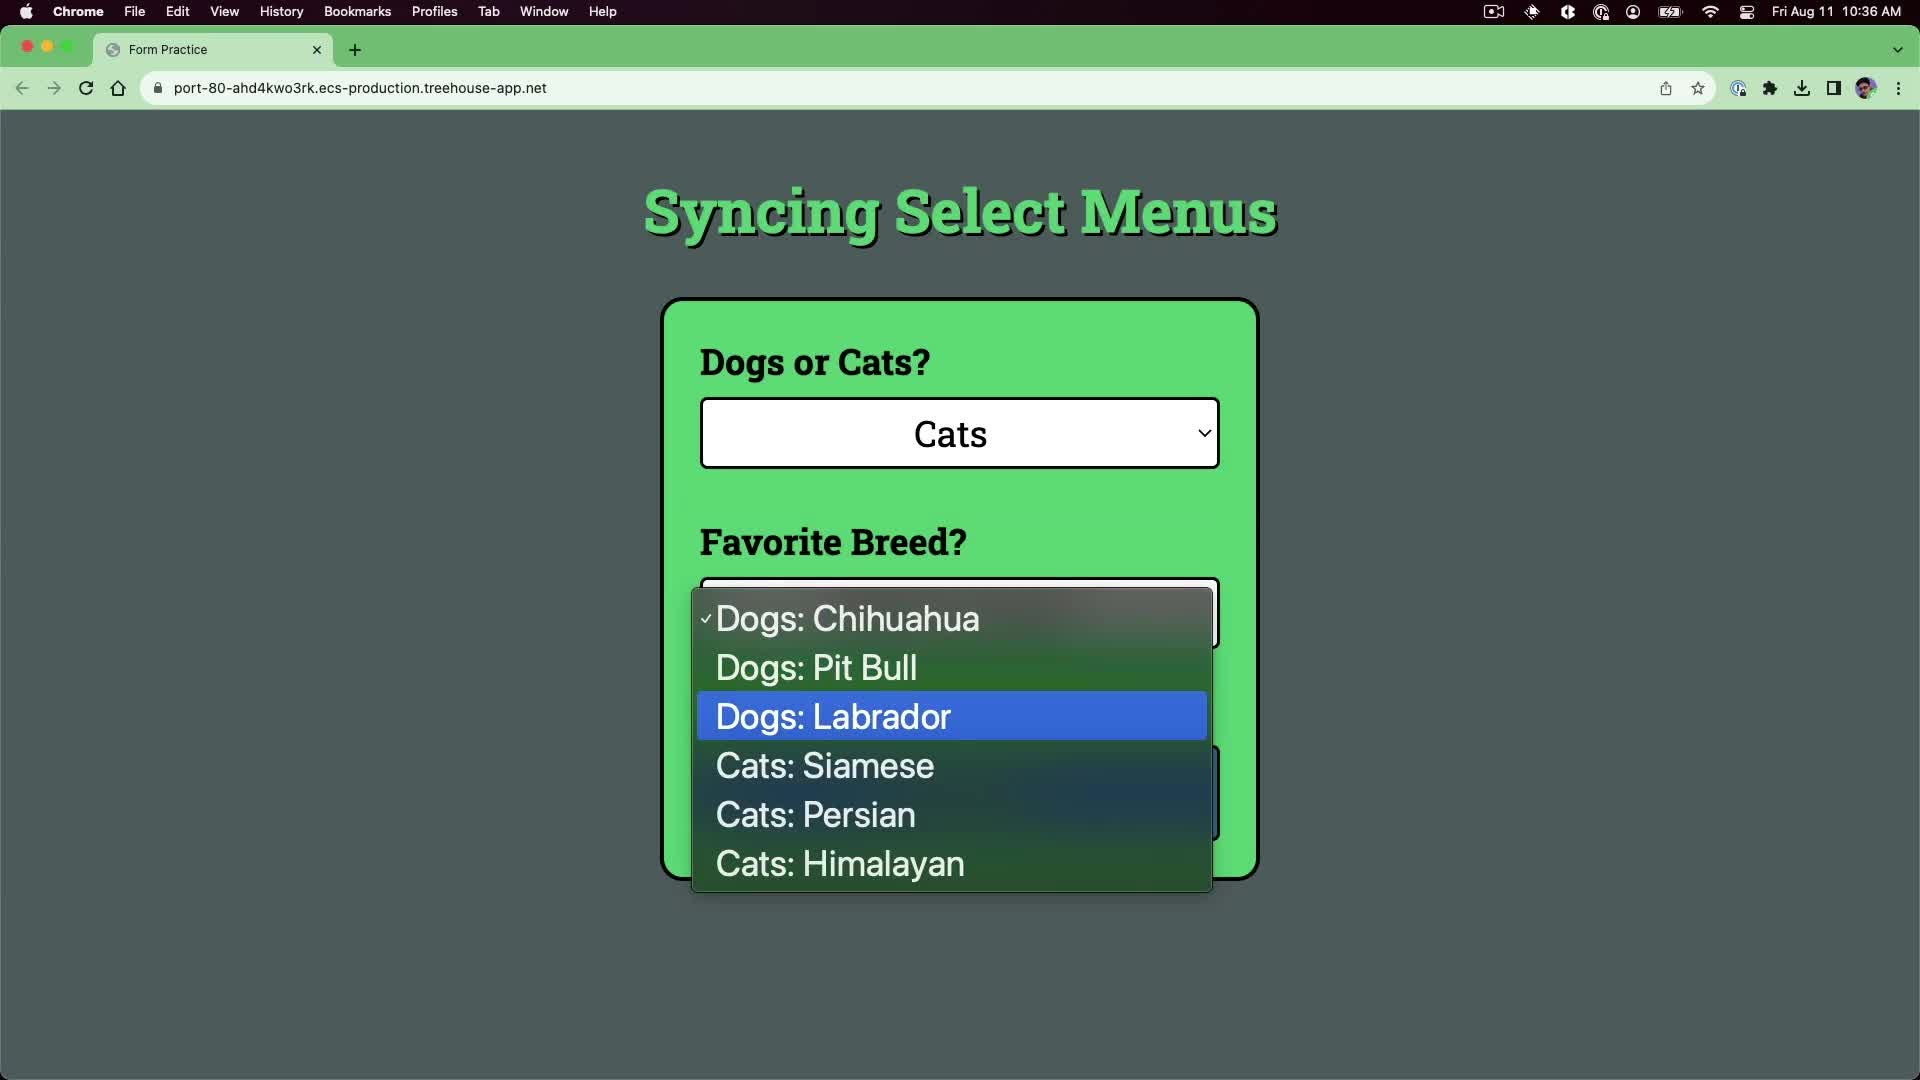This screenshot has height=1080, width=1920.
Task: Click the browser back button
Action: point(22,88)
